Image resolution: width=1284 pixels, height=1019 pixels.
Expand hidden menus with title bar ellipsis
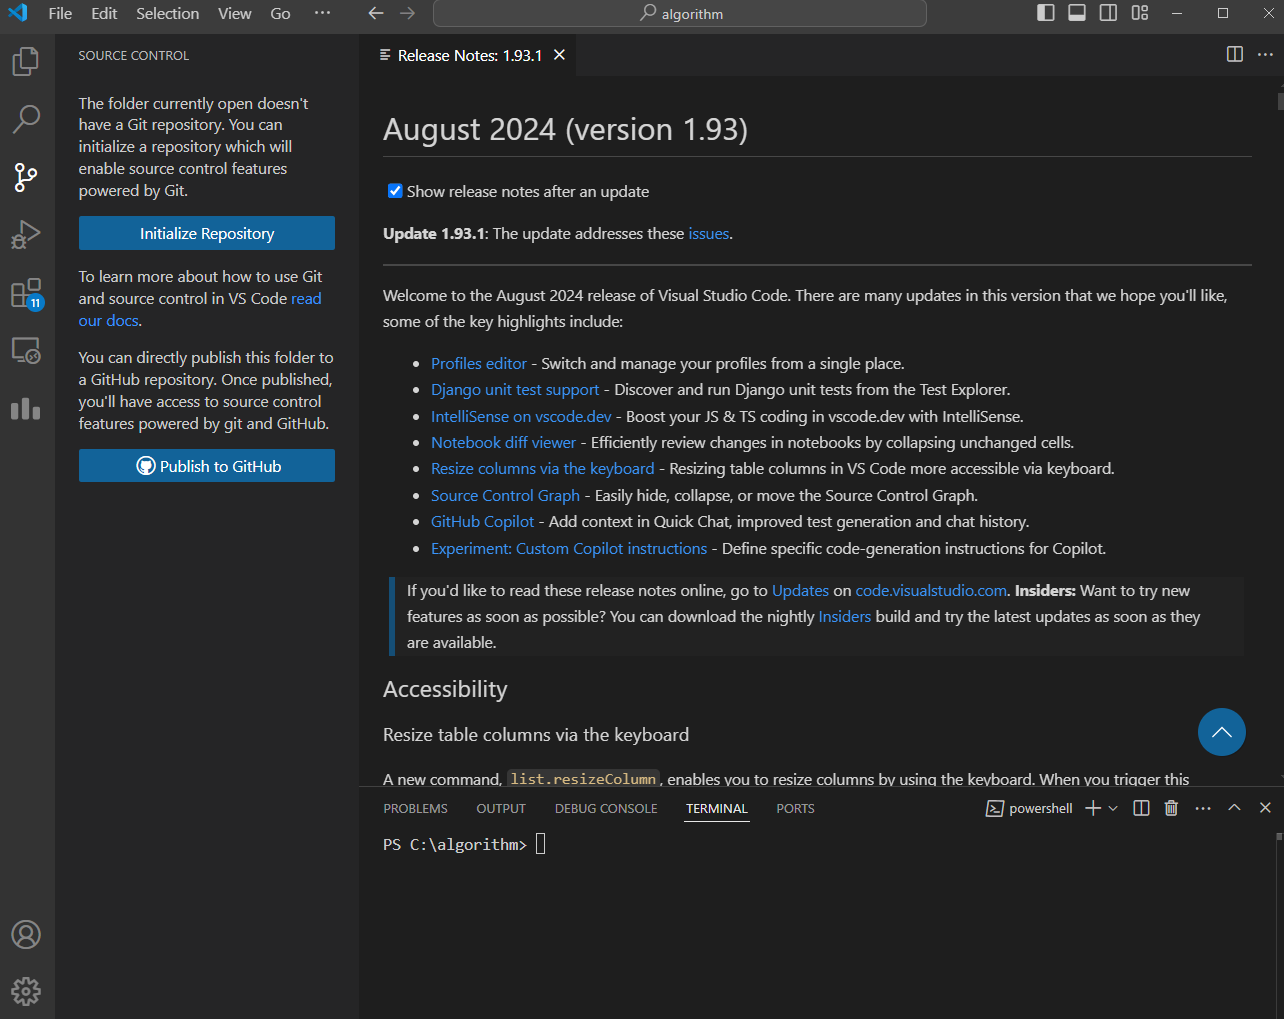click(322, 13)
